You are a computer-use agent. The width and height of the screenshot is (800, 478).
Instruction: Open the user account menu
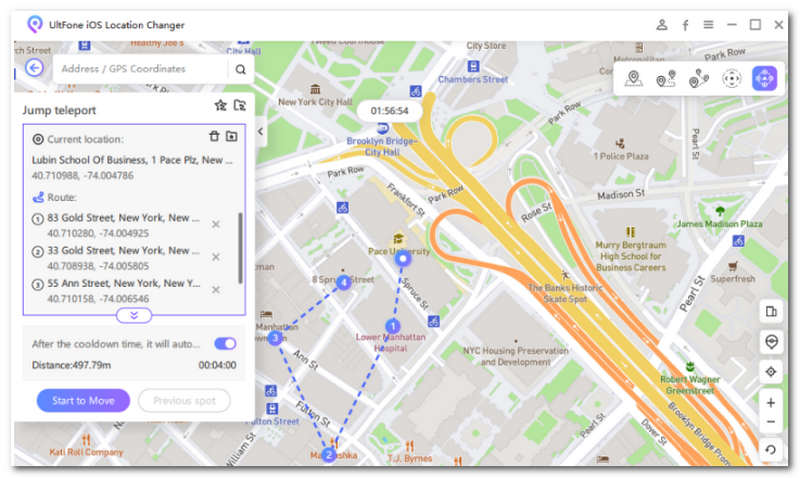(661, 24)
